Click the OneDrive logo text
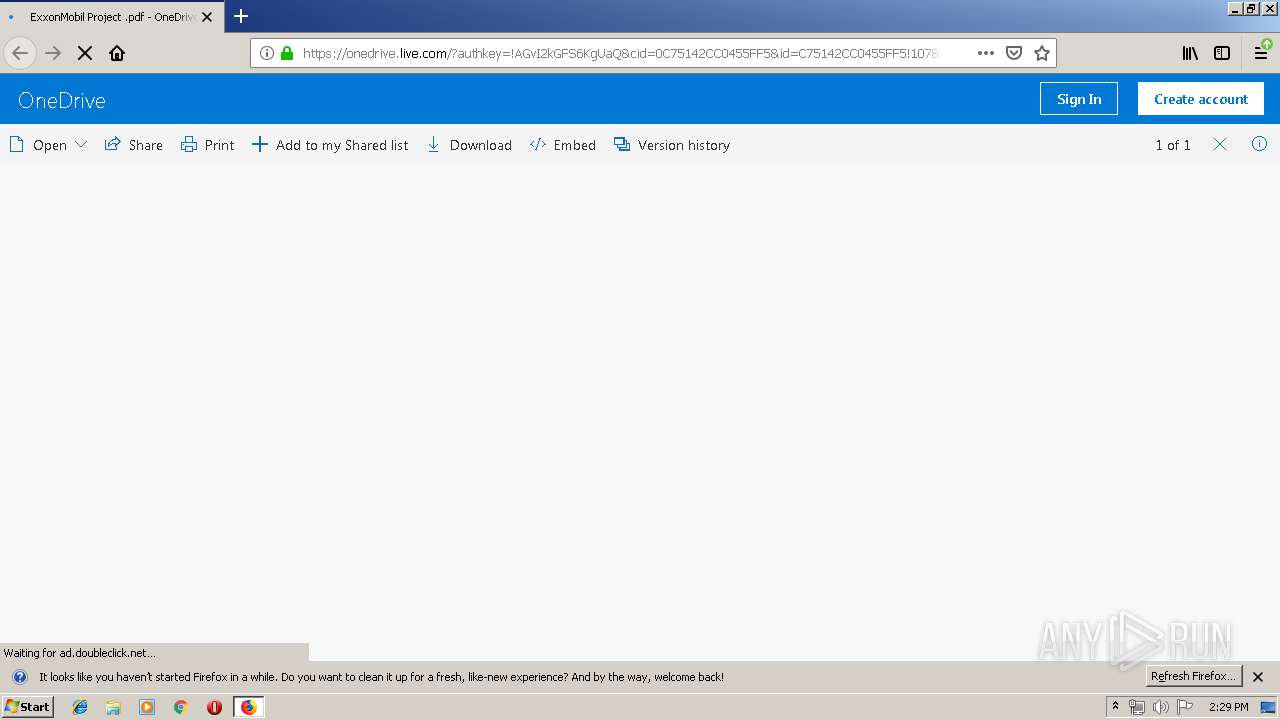The image size is (1280, 720). [62, 100]
